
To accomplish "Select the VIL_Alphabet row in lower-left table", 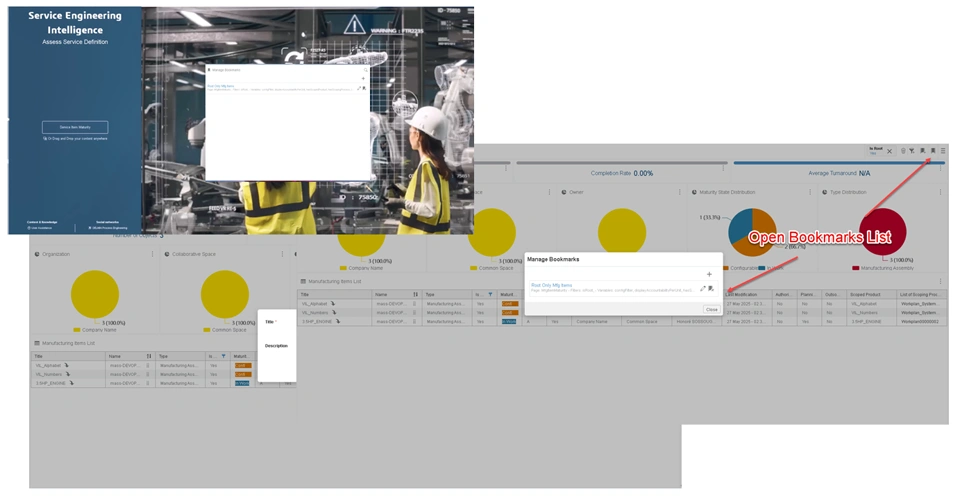I will [50, 366].
